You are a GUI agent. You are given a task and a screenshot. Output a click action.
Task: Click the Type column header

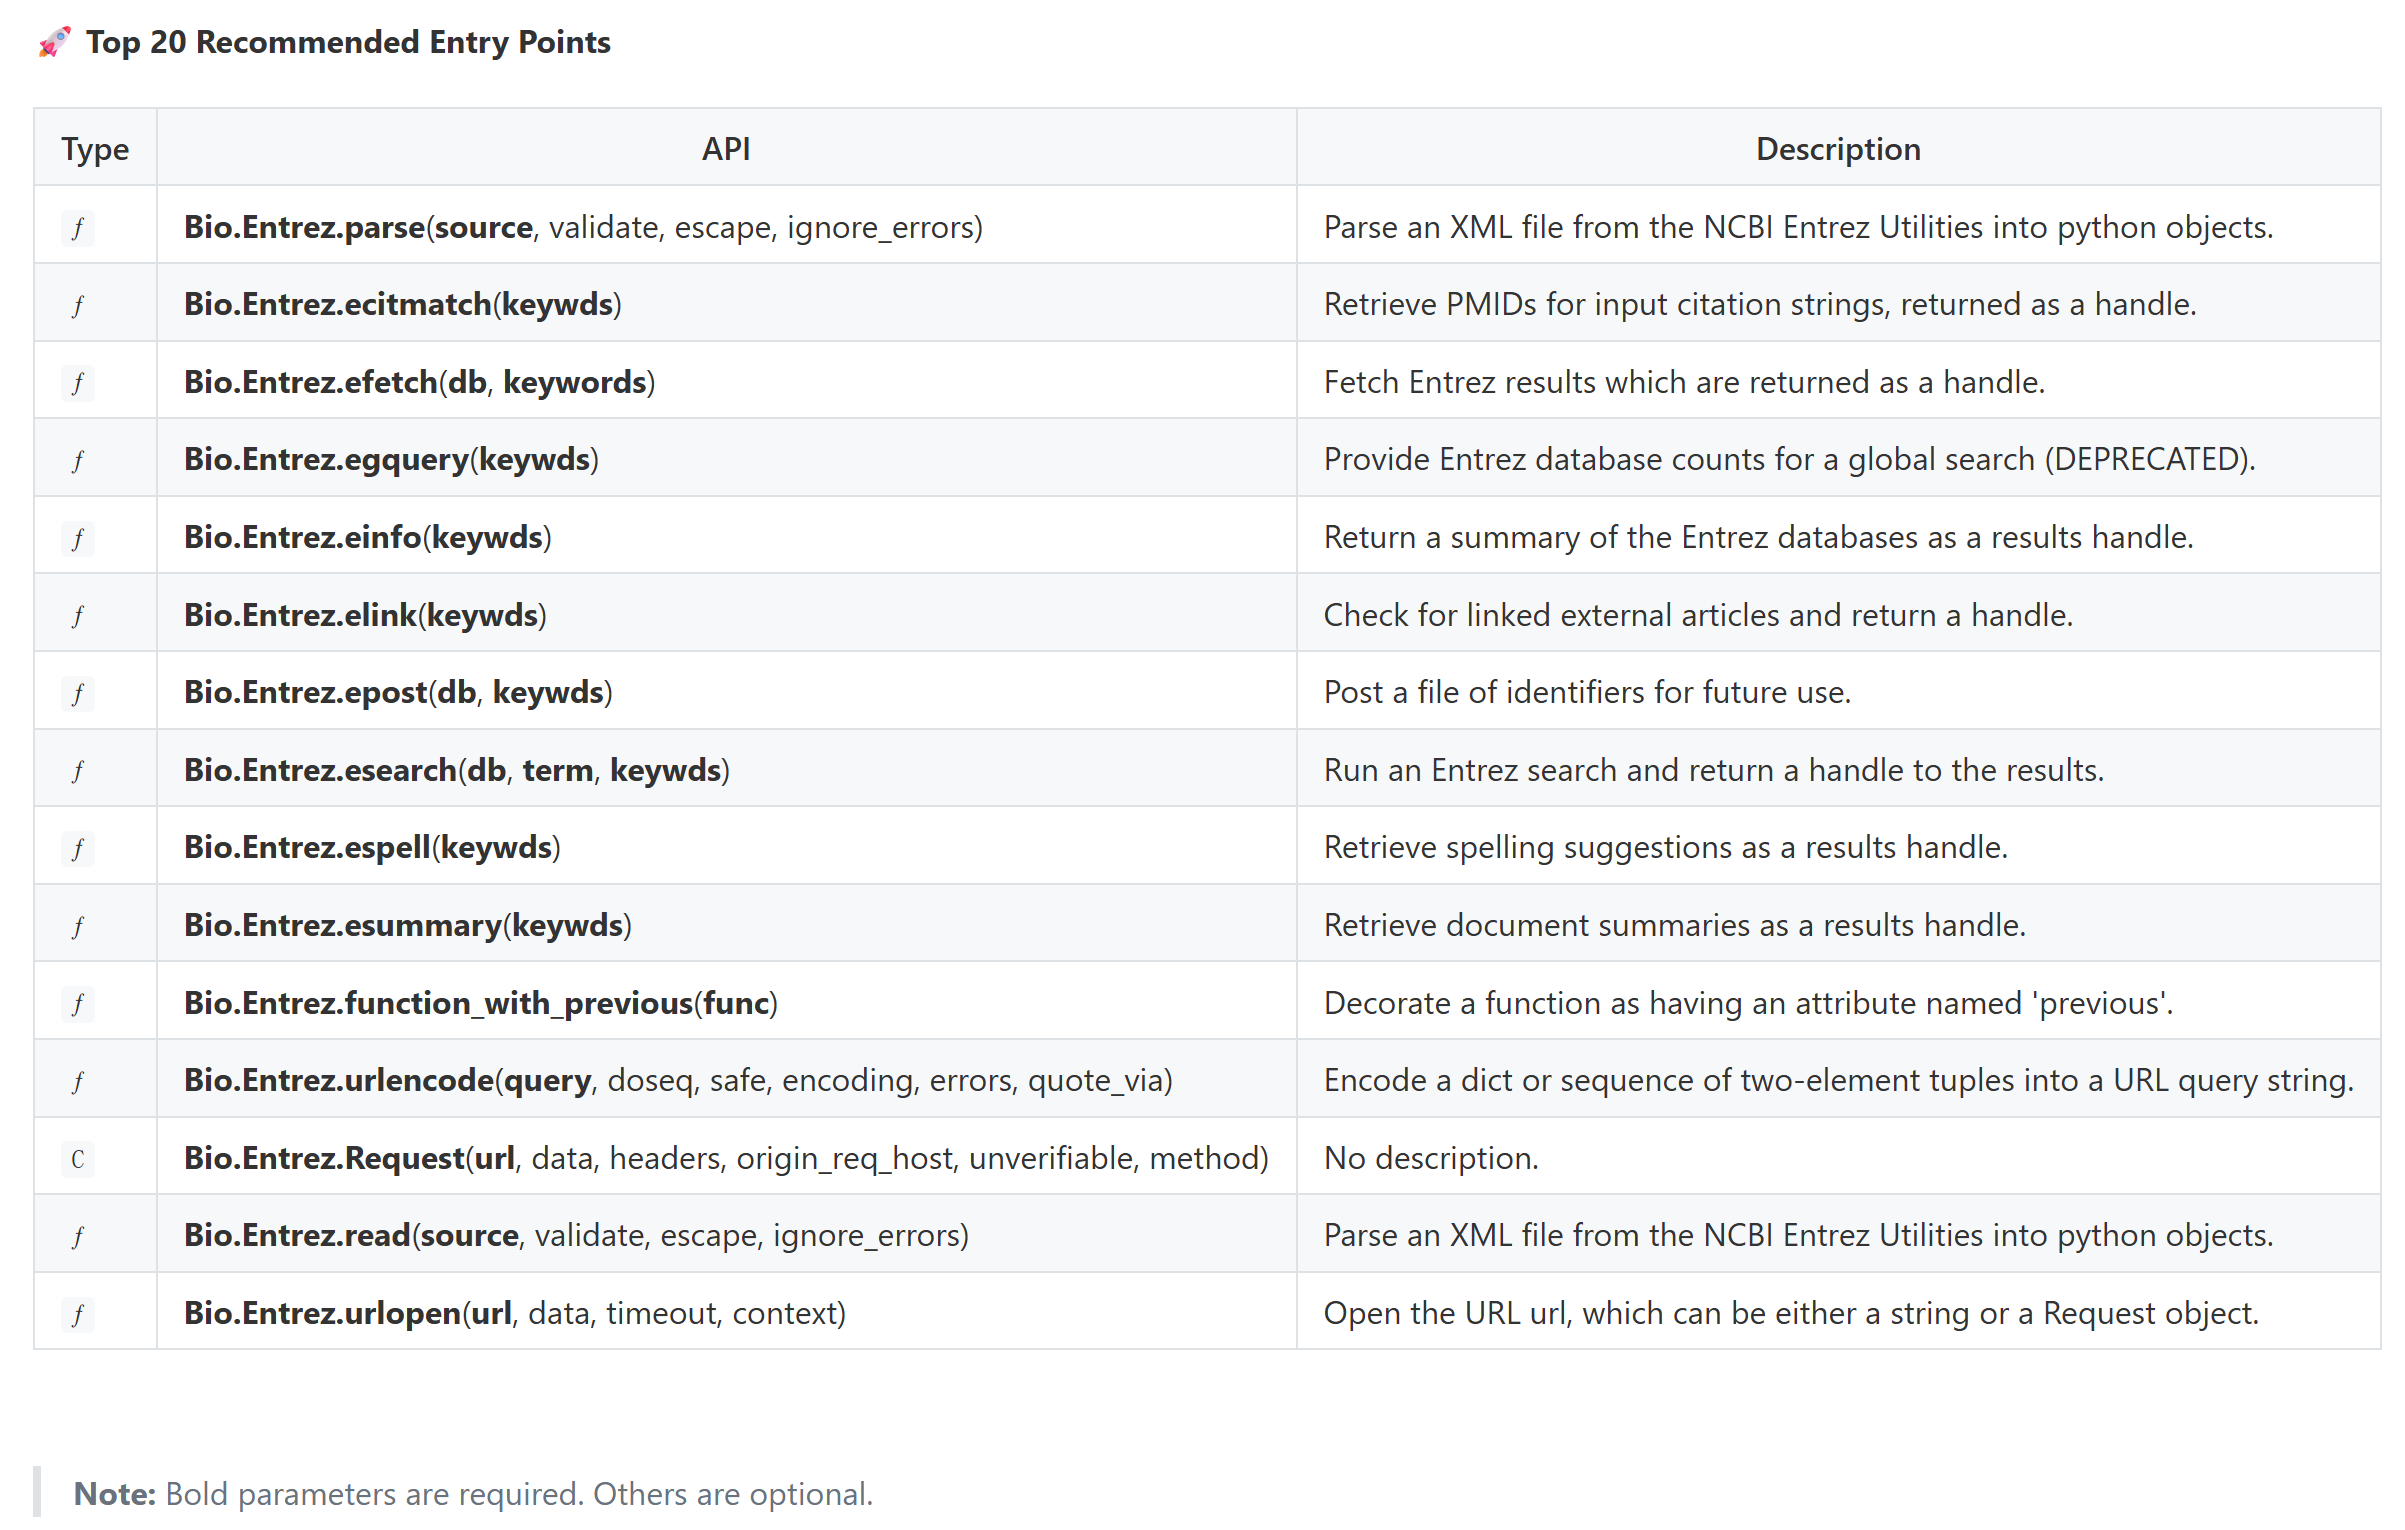[x=95, y=149]
